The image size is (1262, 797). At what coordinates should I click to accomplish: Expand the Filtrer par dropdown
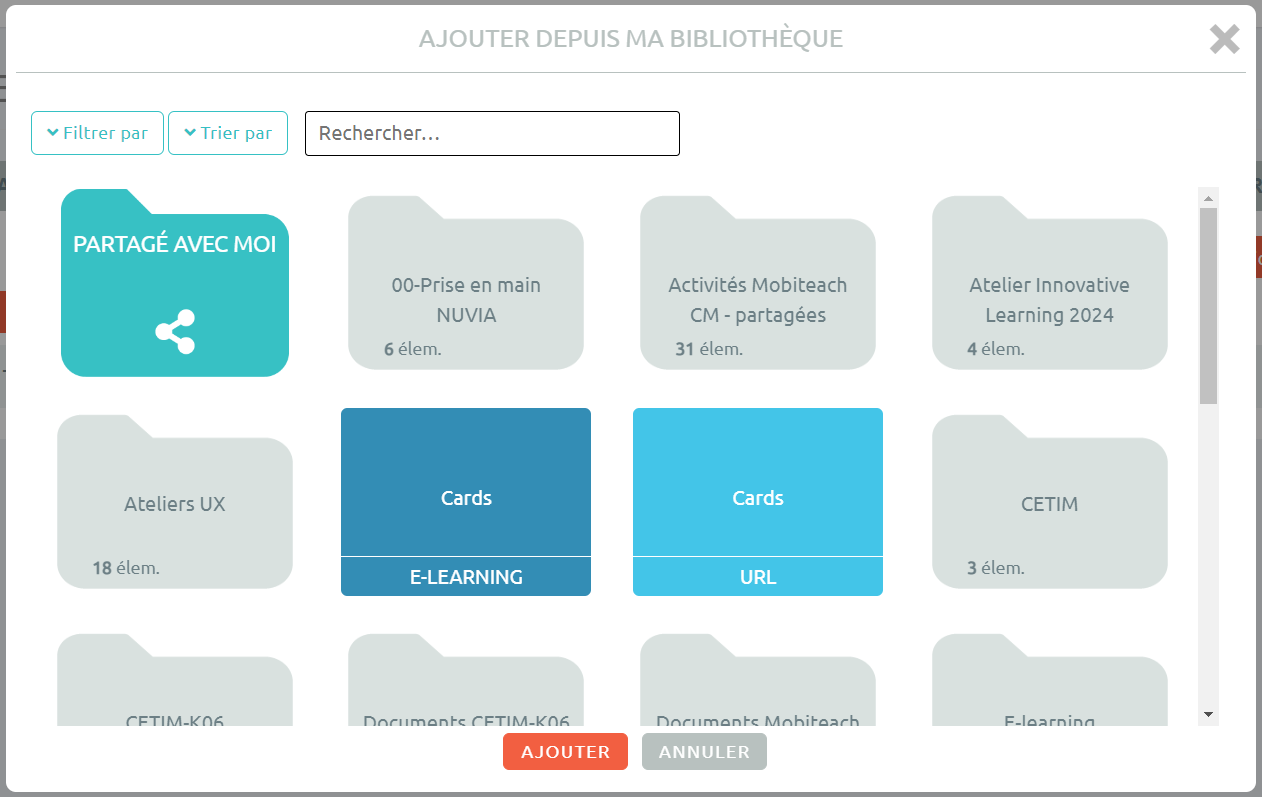[x=97, y=133]
